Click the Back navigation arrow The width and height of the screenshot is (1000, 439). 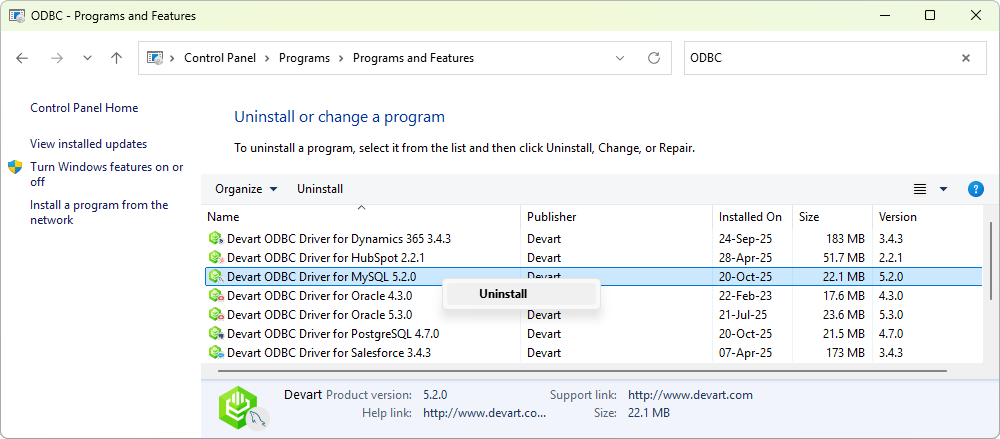point(22,58)
